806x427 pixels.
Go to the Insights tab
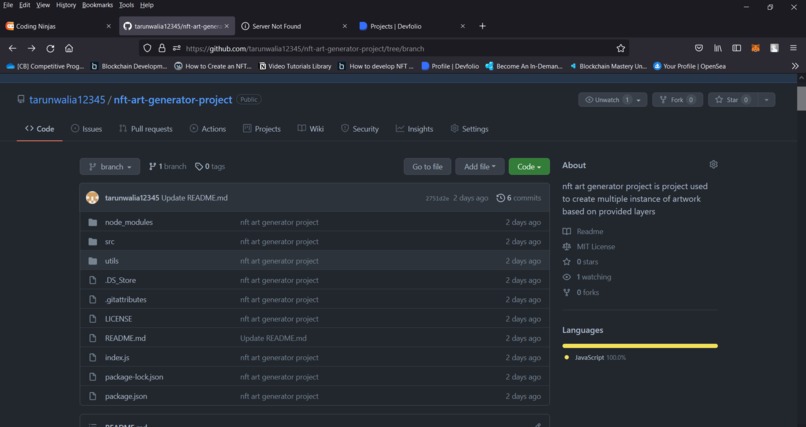click(x=414, y=129)
